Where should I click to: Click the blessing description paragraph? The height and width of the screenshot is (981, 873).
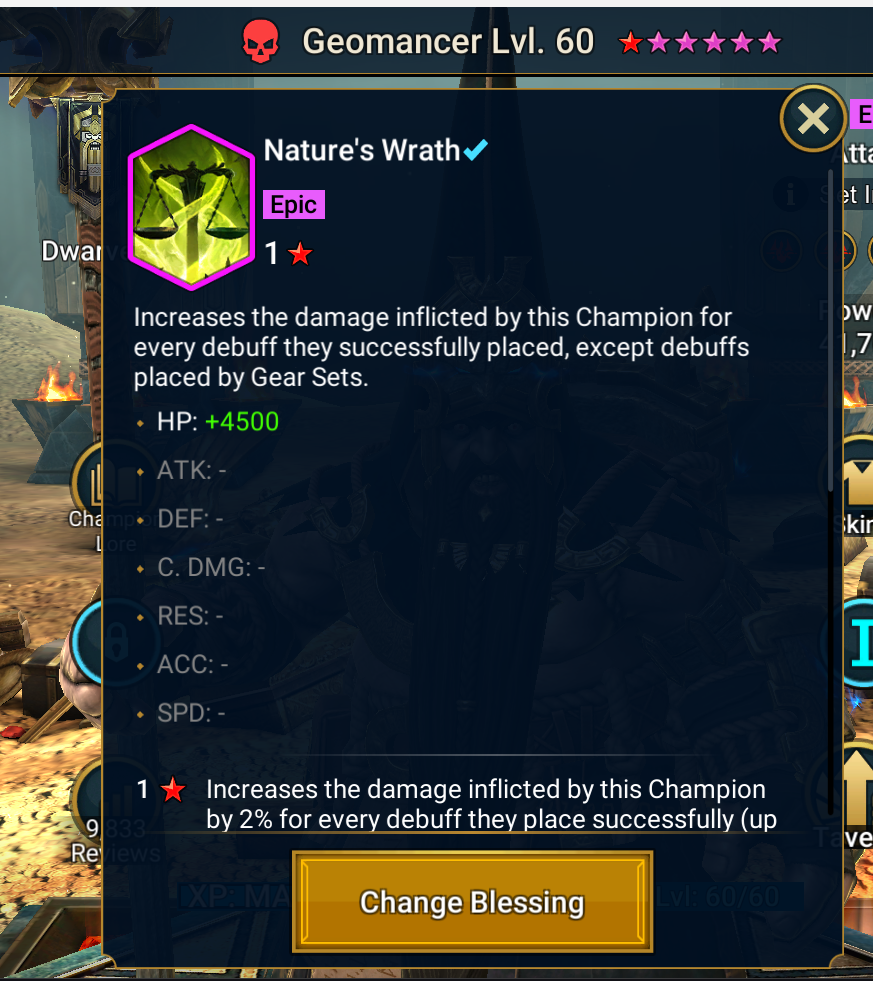click(x=441, y=347)
